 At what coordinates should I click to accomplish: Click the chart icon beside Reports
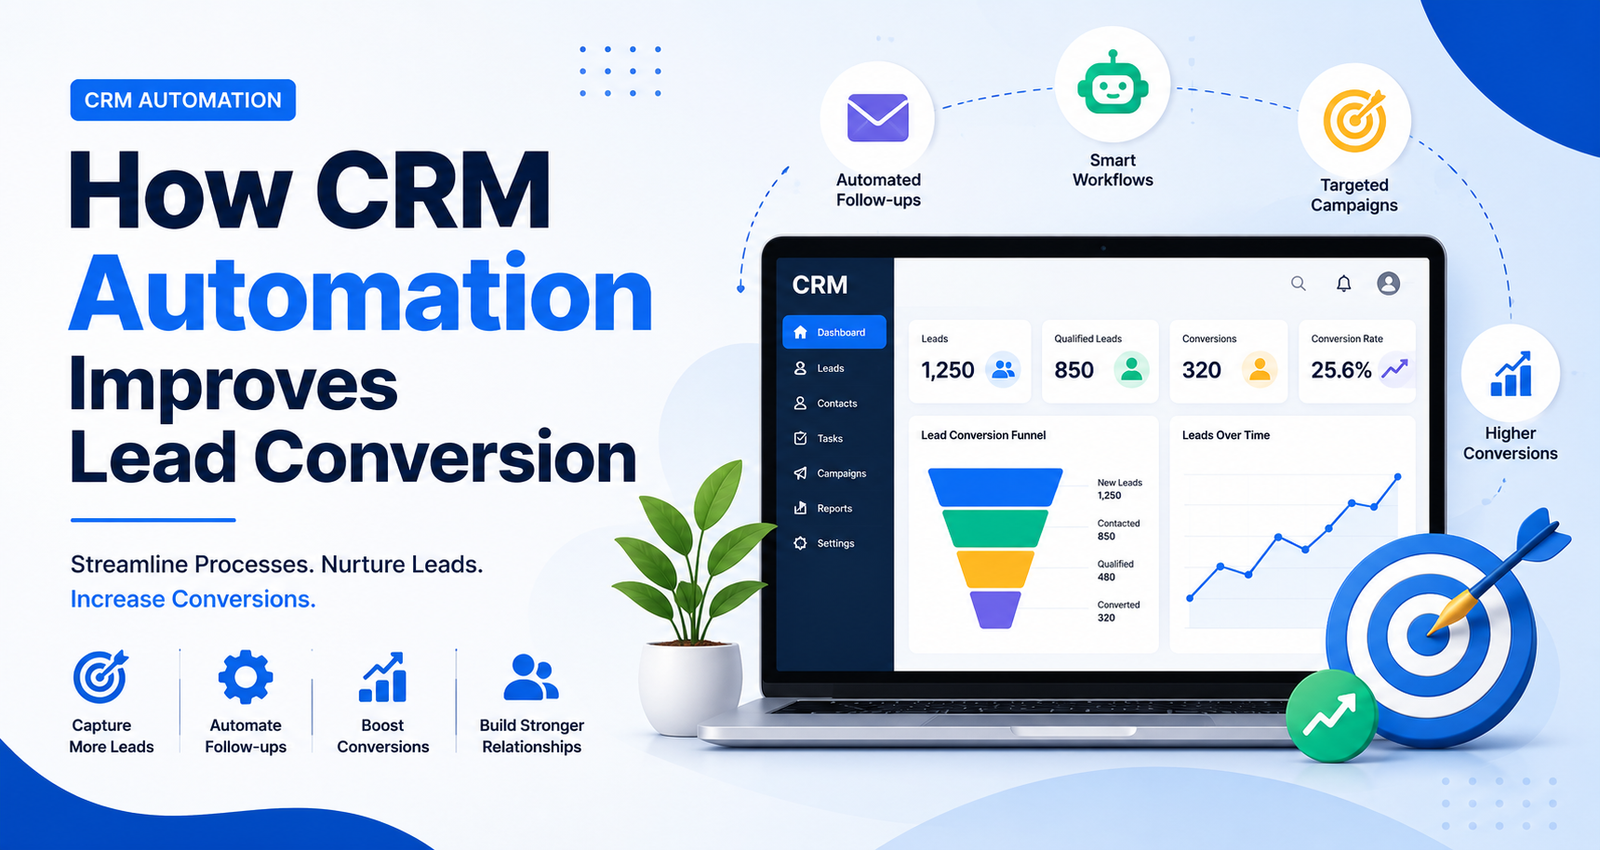(x=800, y=508)
